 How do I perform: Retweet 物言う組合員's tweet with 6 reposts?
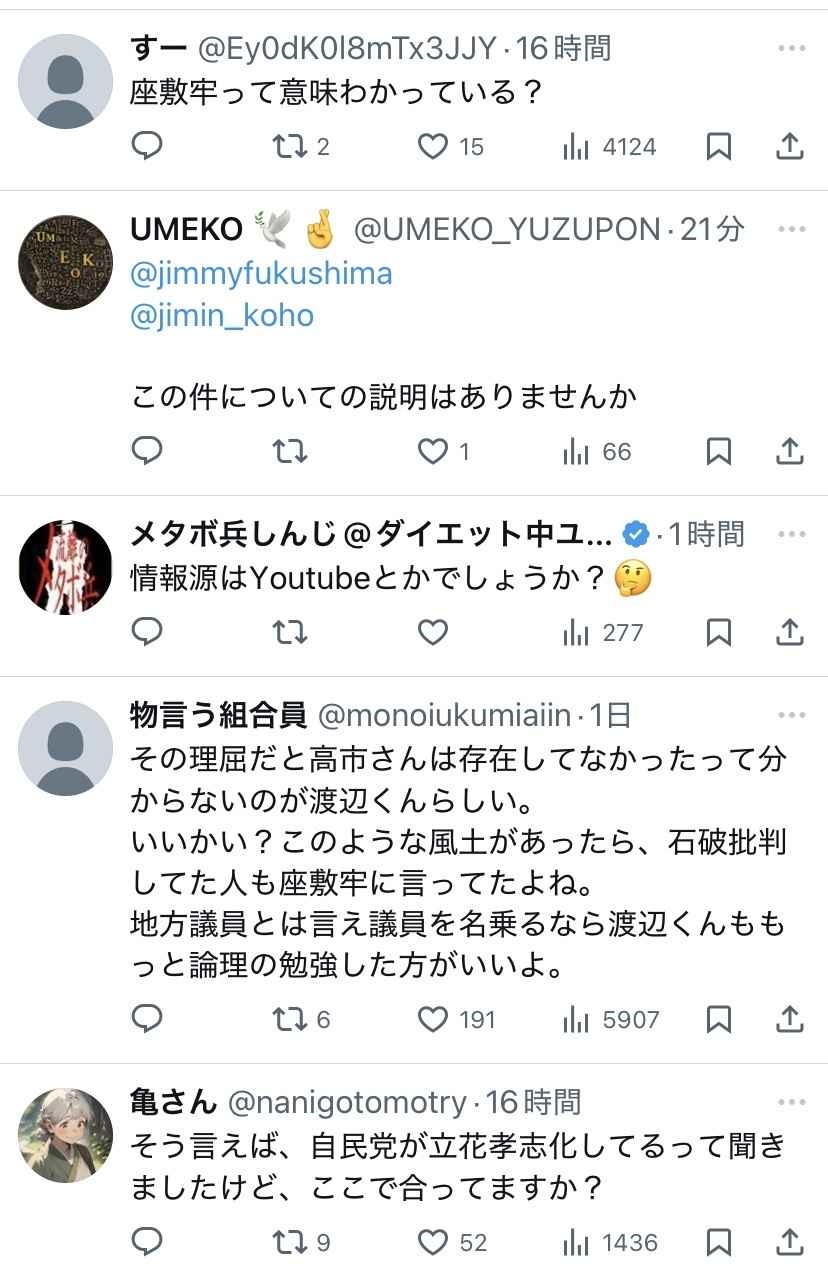pyautogui.click(x=290, y=1019)
